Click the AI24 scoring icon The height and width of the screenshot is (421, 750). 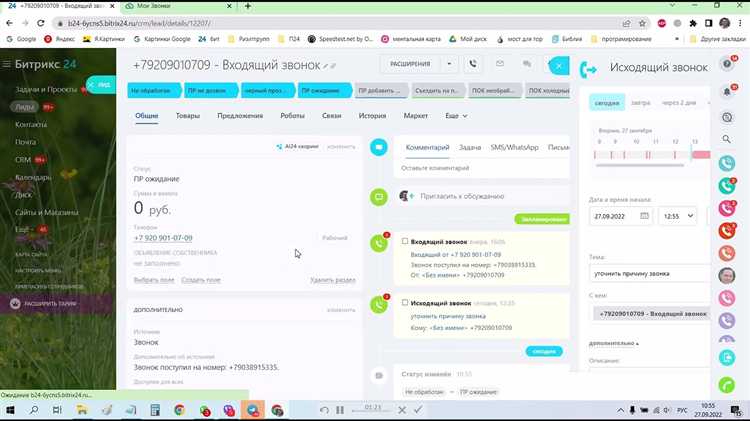tap(279, 146)
